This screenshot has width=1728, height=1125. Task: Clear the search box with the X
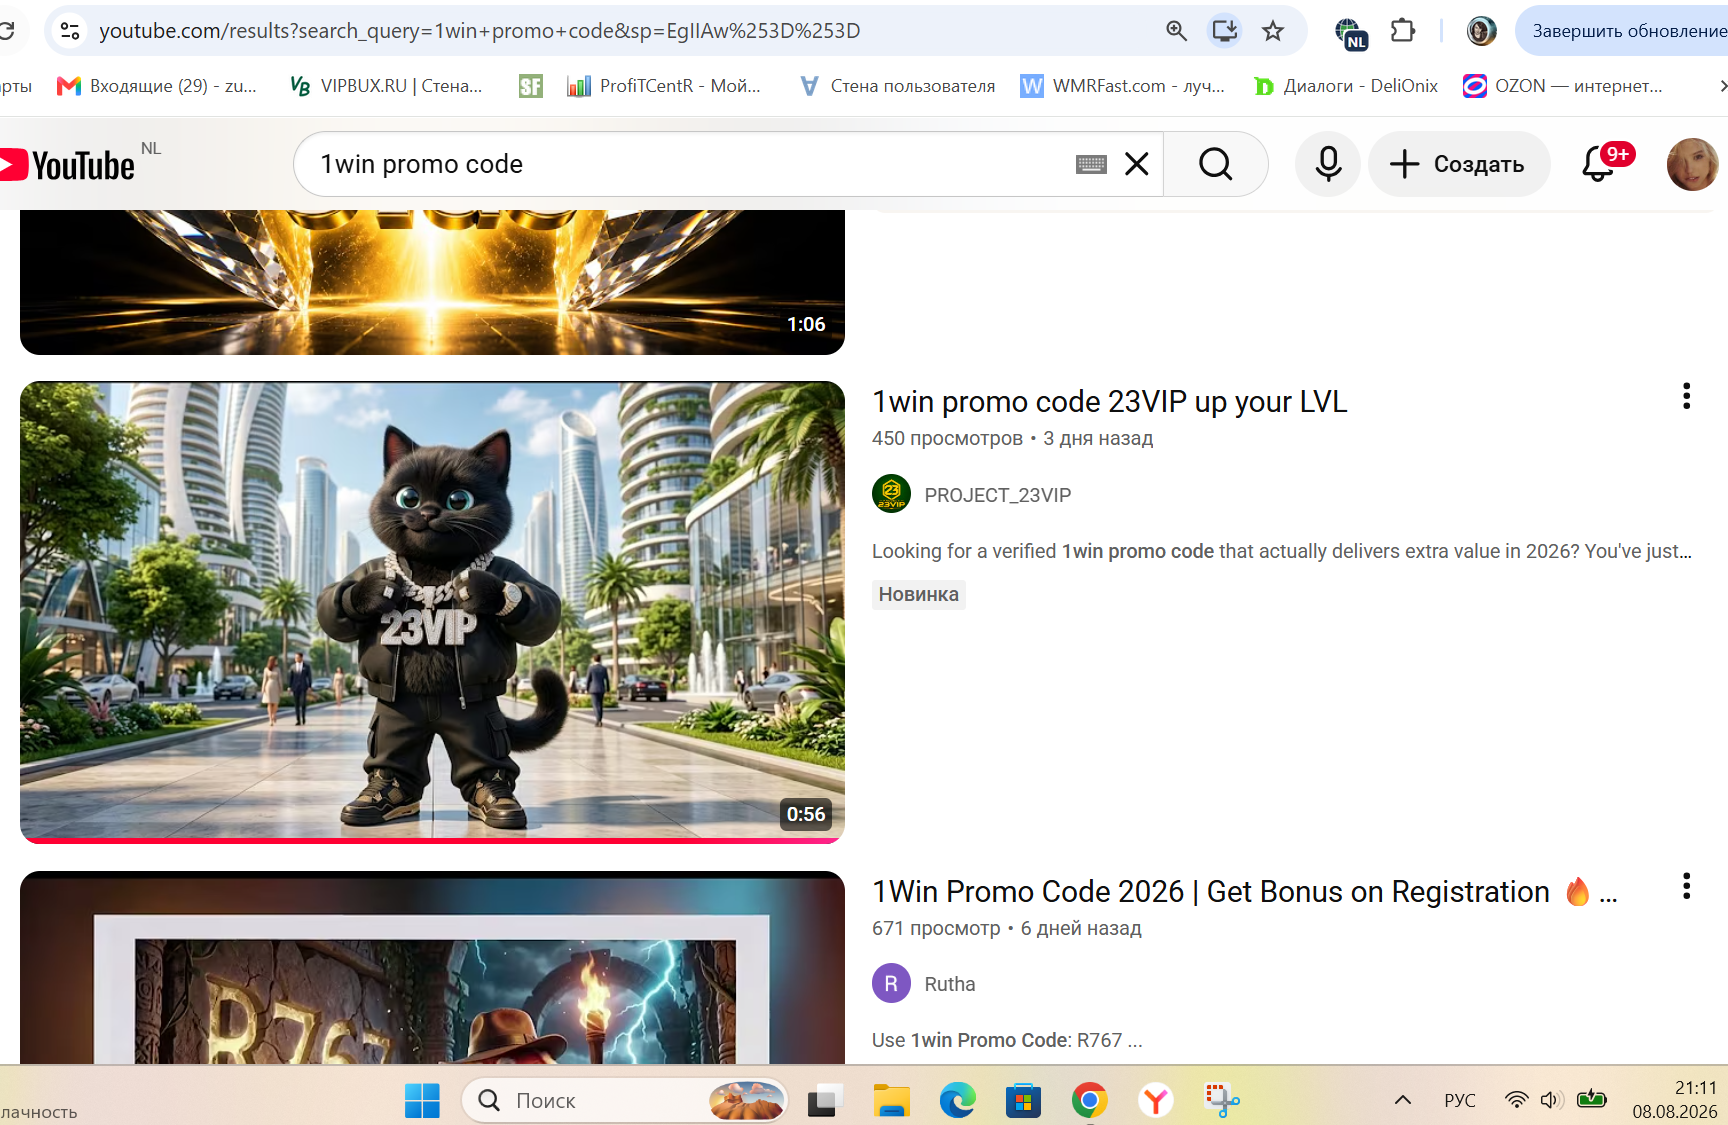(1137, 164)
